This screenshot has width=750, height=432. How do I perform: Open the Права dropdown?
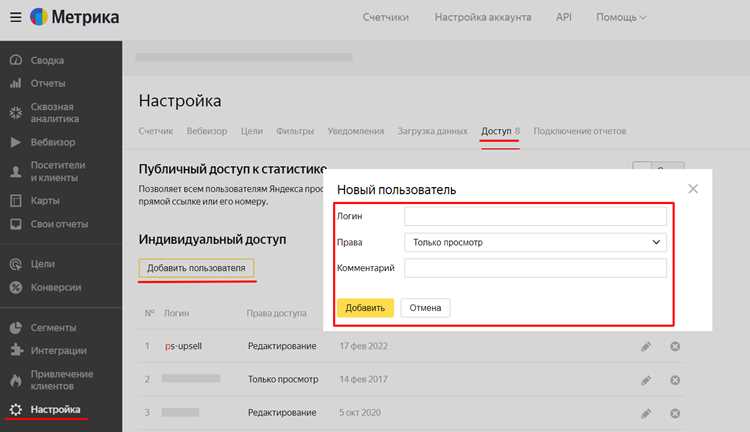pos(535,243)
